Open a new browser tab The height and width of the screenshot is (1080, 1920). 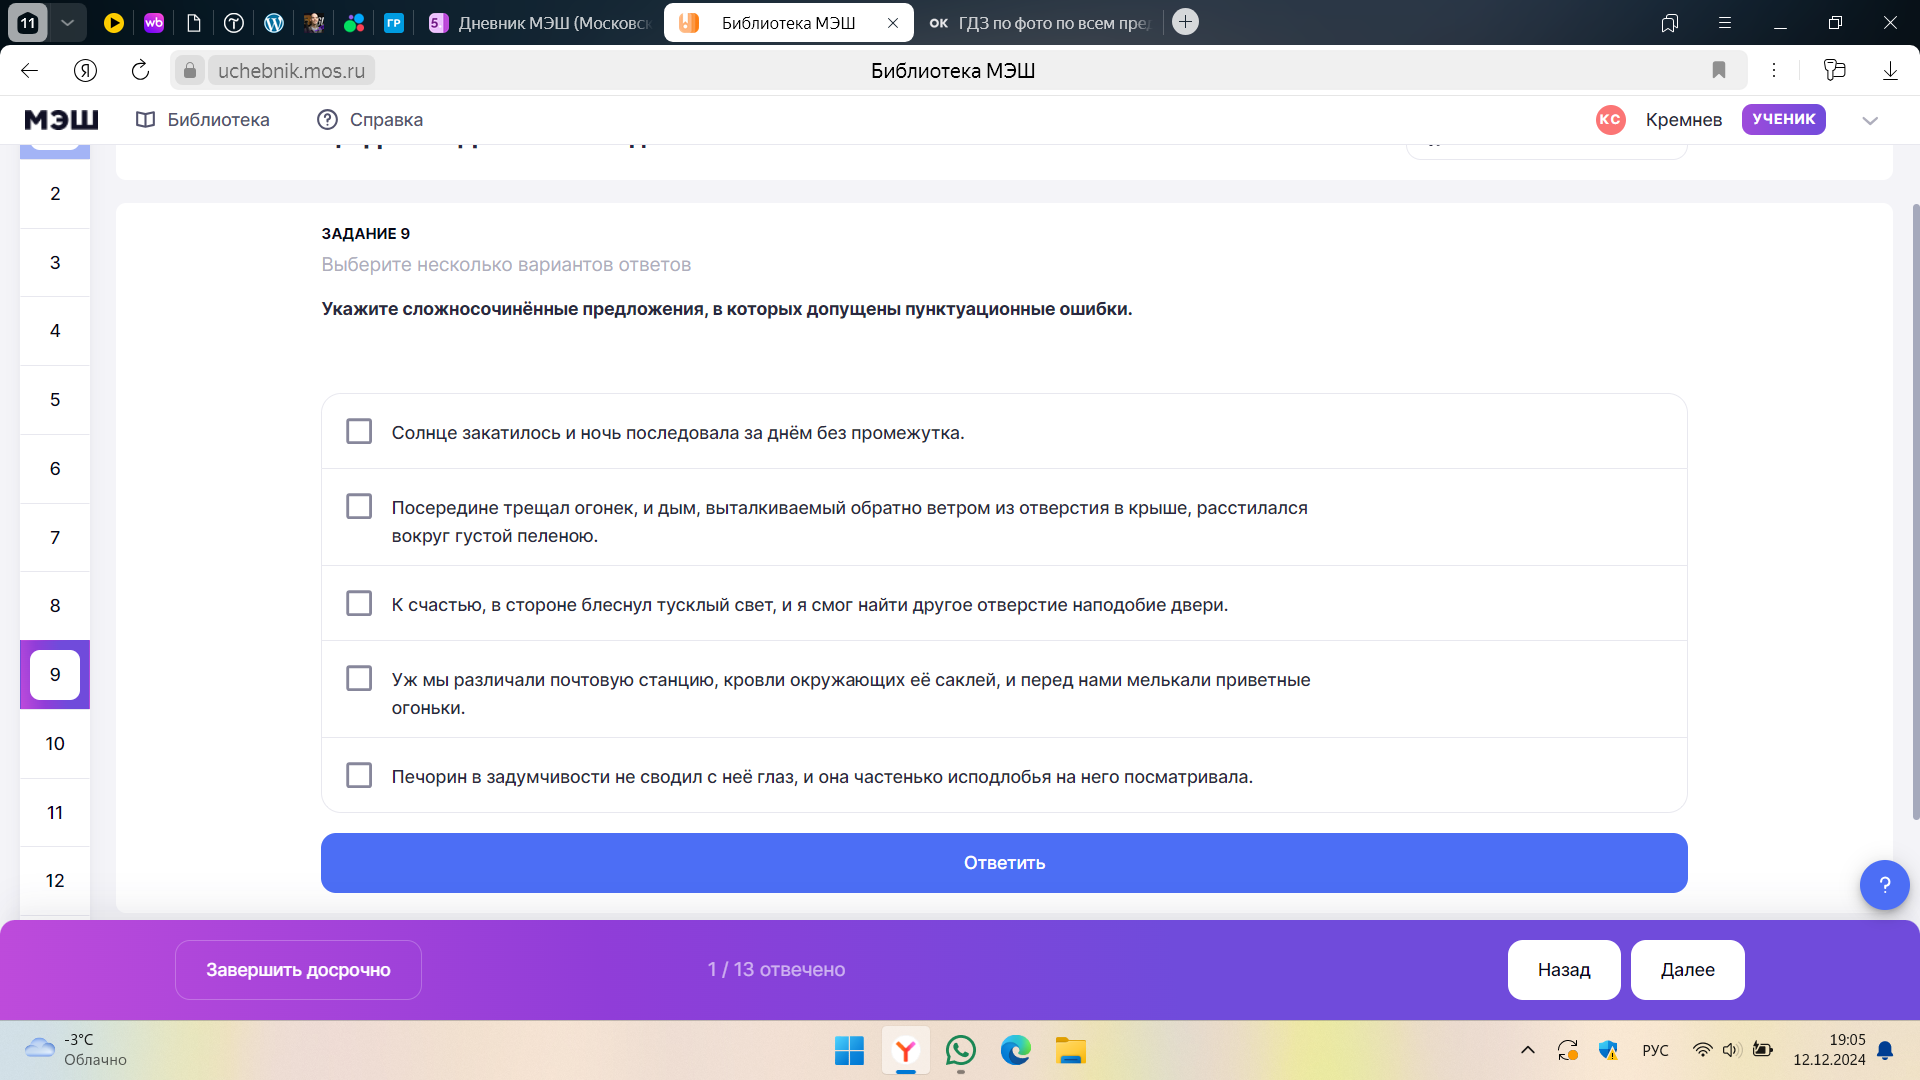(x=1185, y=21)
